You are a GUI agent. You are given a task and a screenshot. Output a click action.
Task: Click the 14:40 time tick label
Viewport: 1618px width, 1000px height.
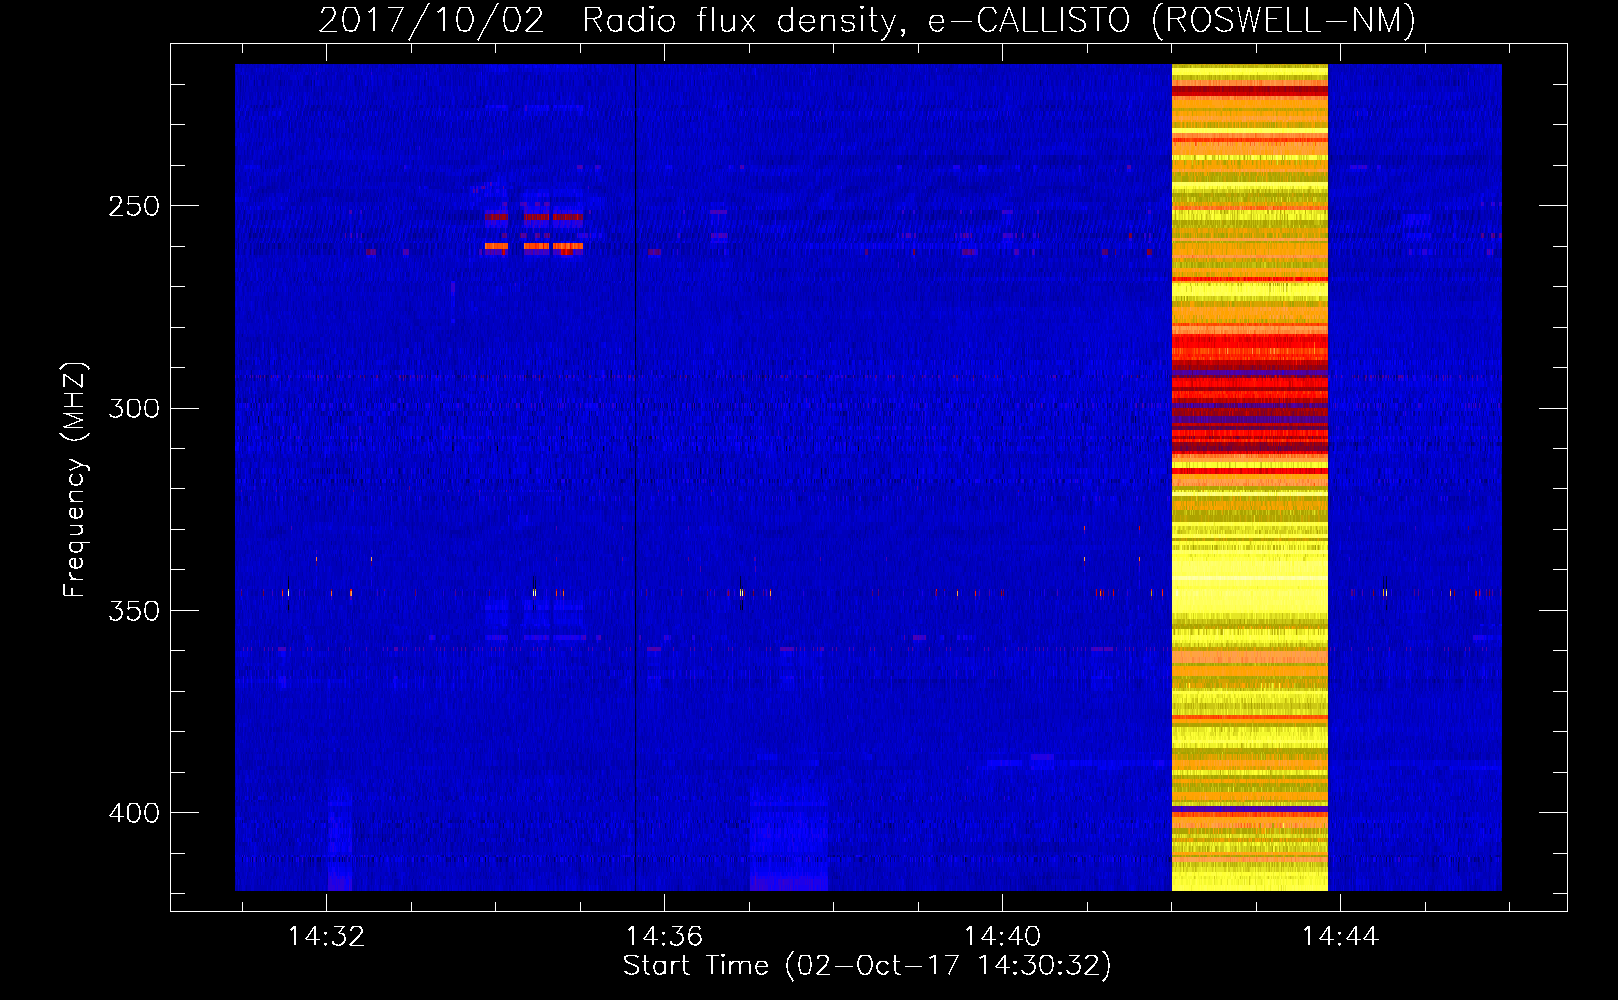pos(1002,937)
